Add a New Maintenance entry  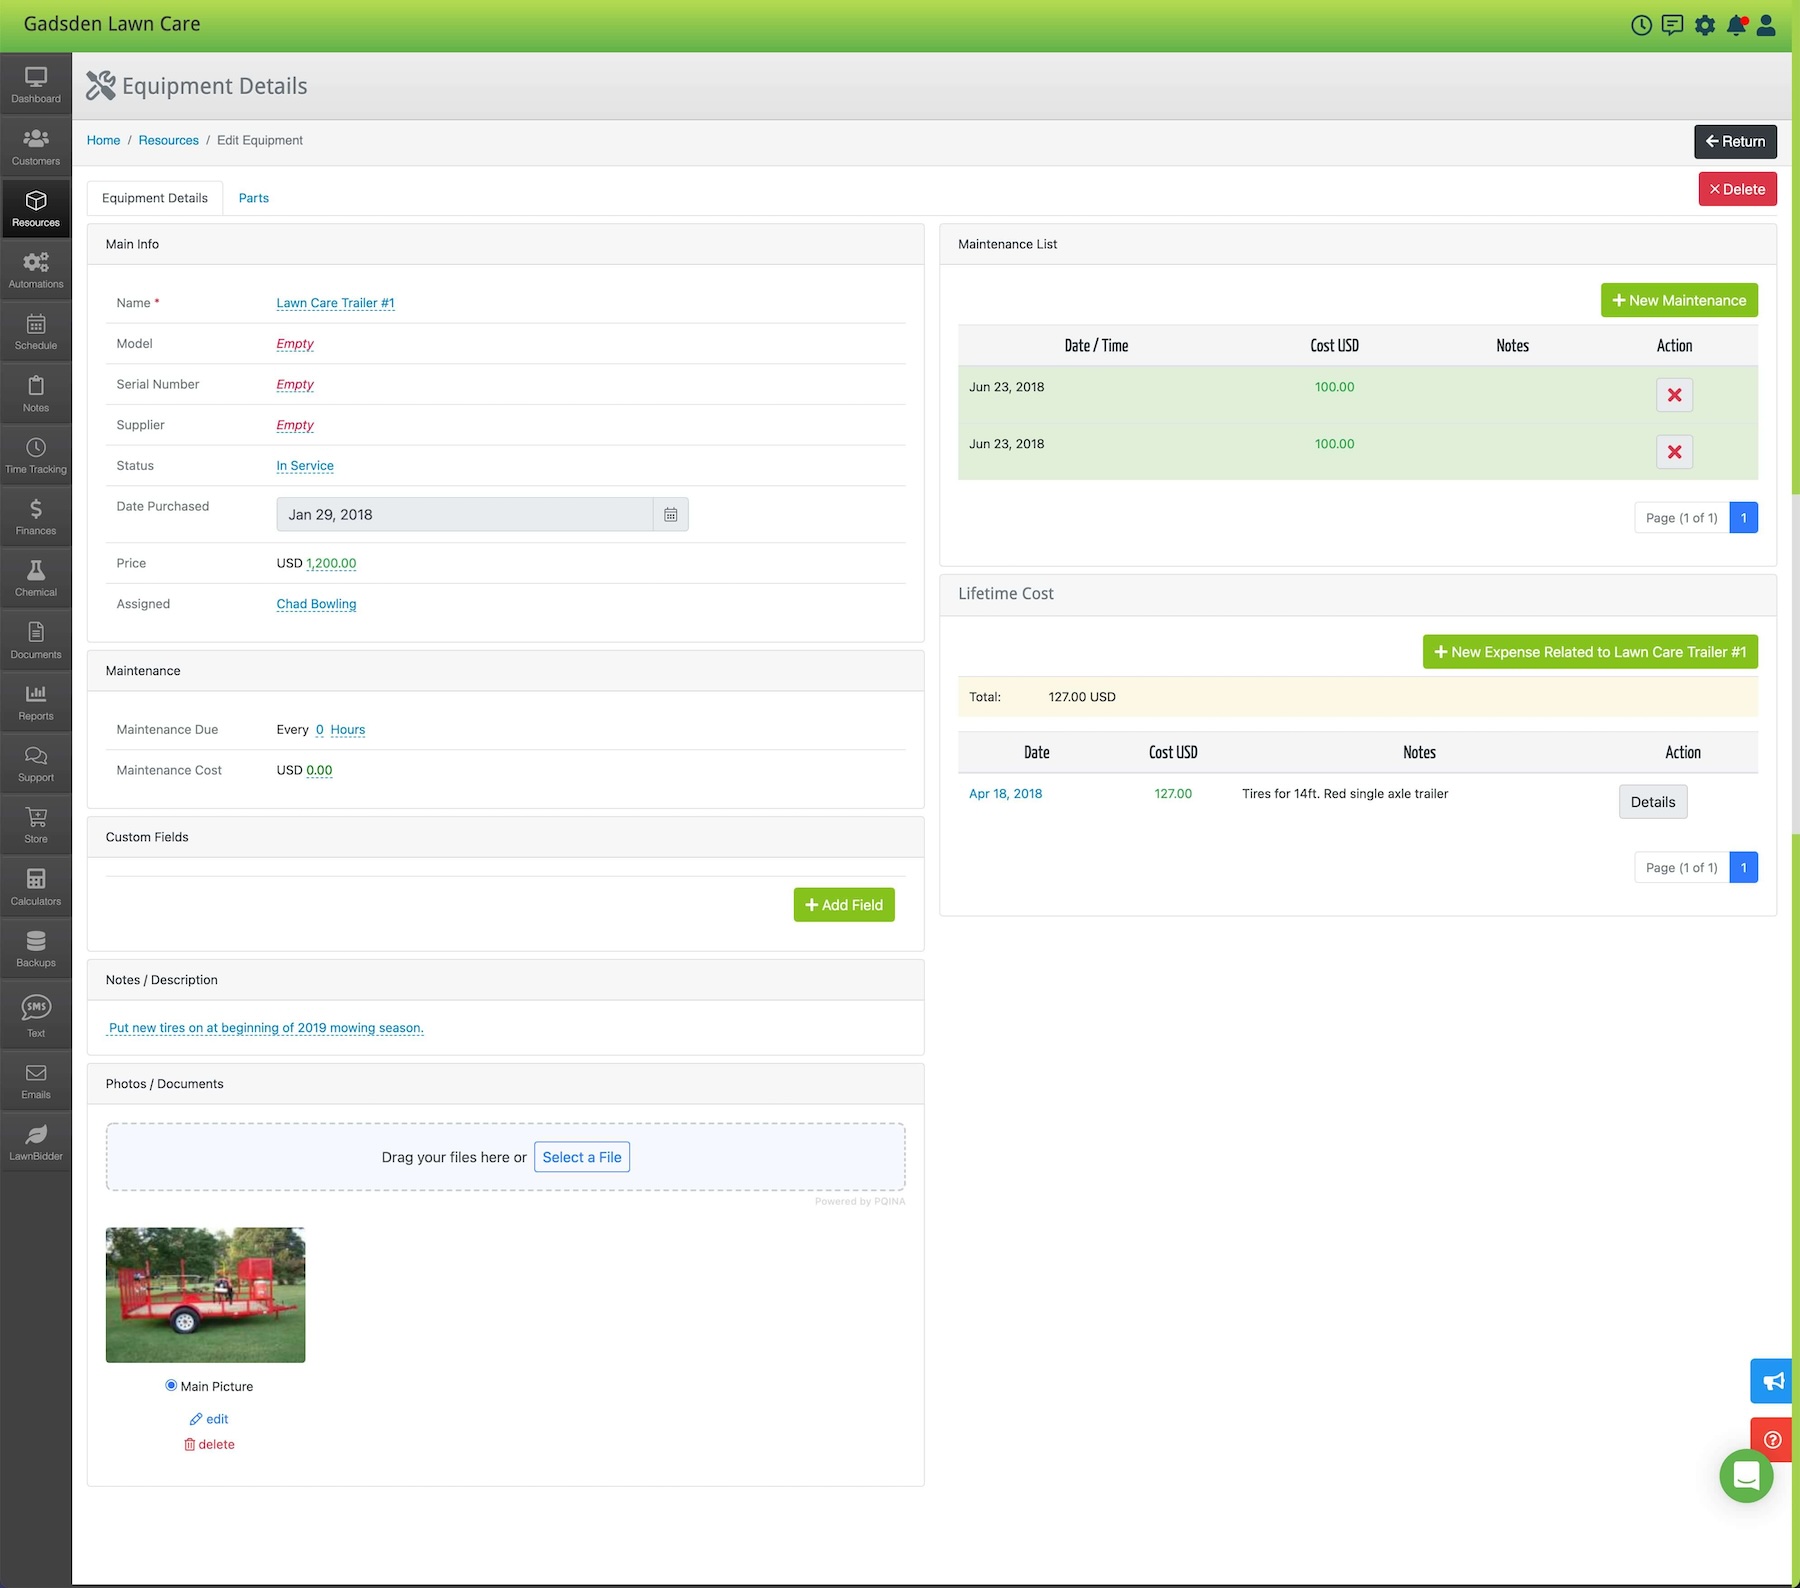pos(1678,300)
